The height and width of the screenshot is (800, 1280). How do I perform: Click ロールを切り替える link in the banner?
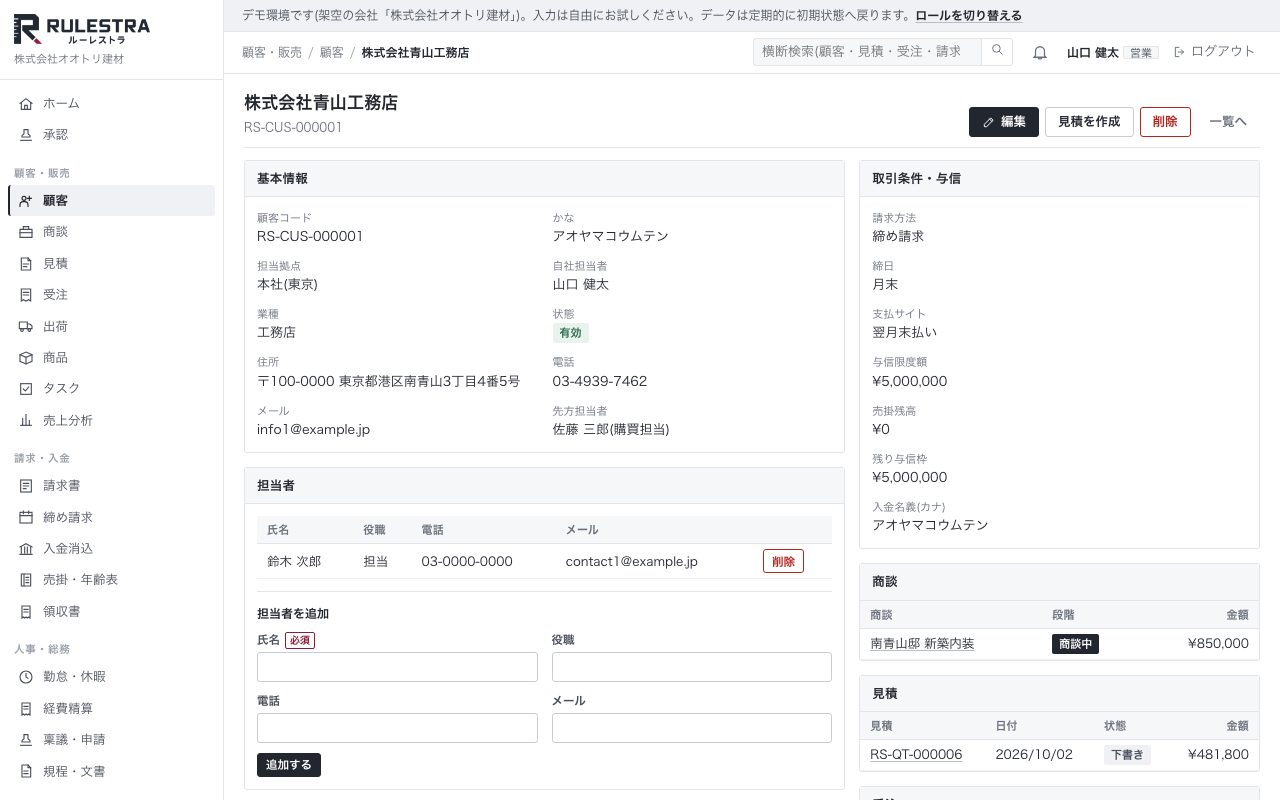tap(968, 16)
